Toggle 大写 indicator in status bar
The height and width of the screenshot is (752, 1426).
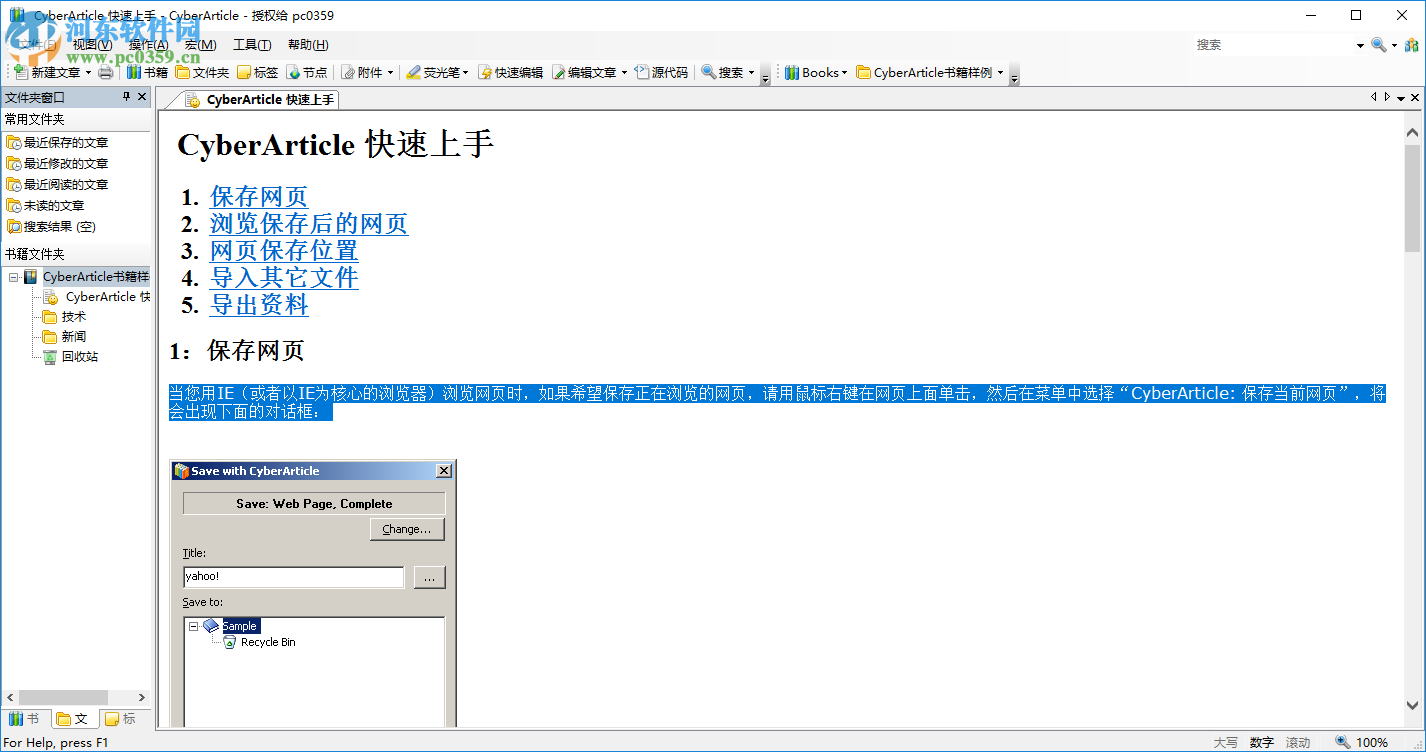point(1226,742)
